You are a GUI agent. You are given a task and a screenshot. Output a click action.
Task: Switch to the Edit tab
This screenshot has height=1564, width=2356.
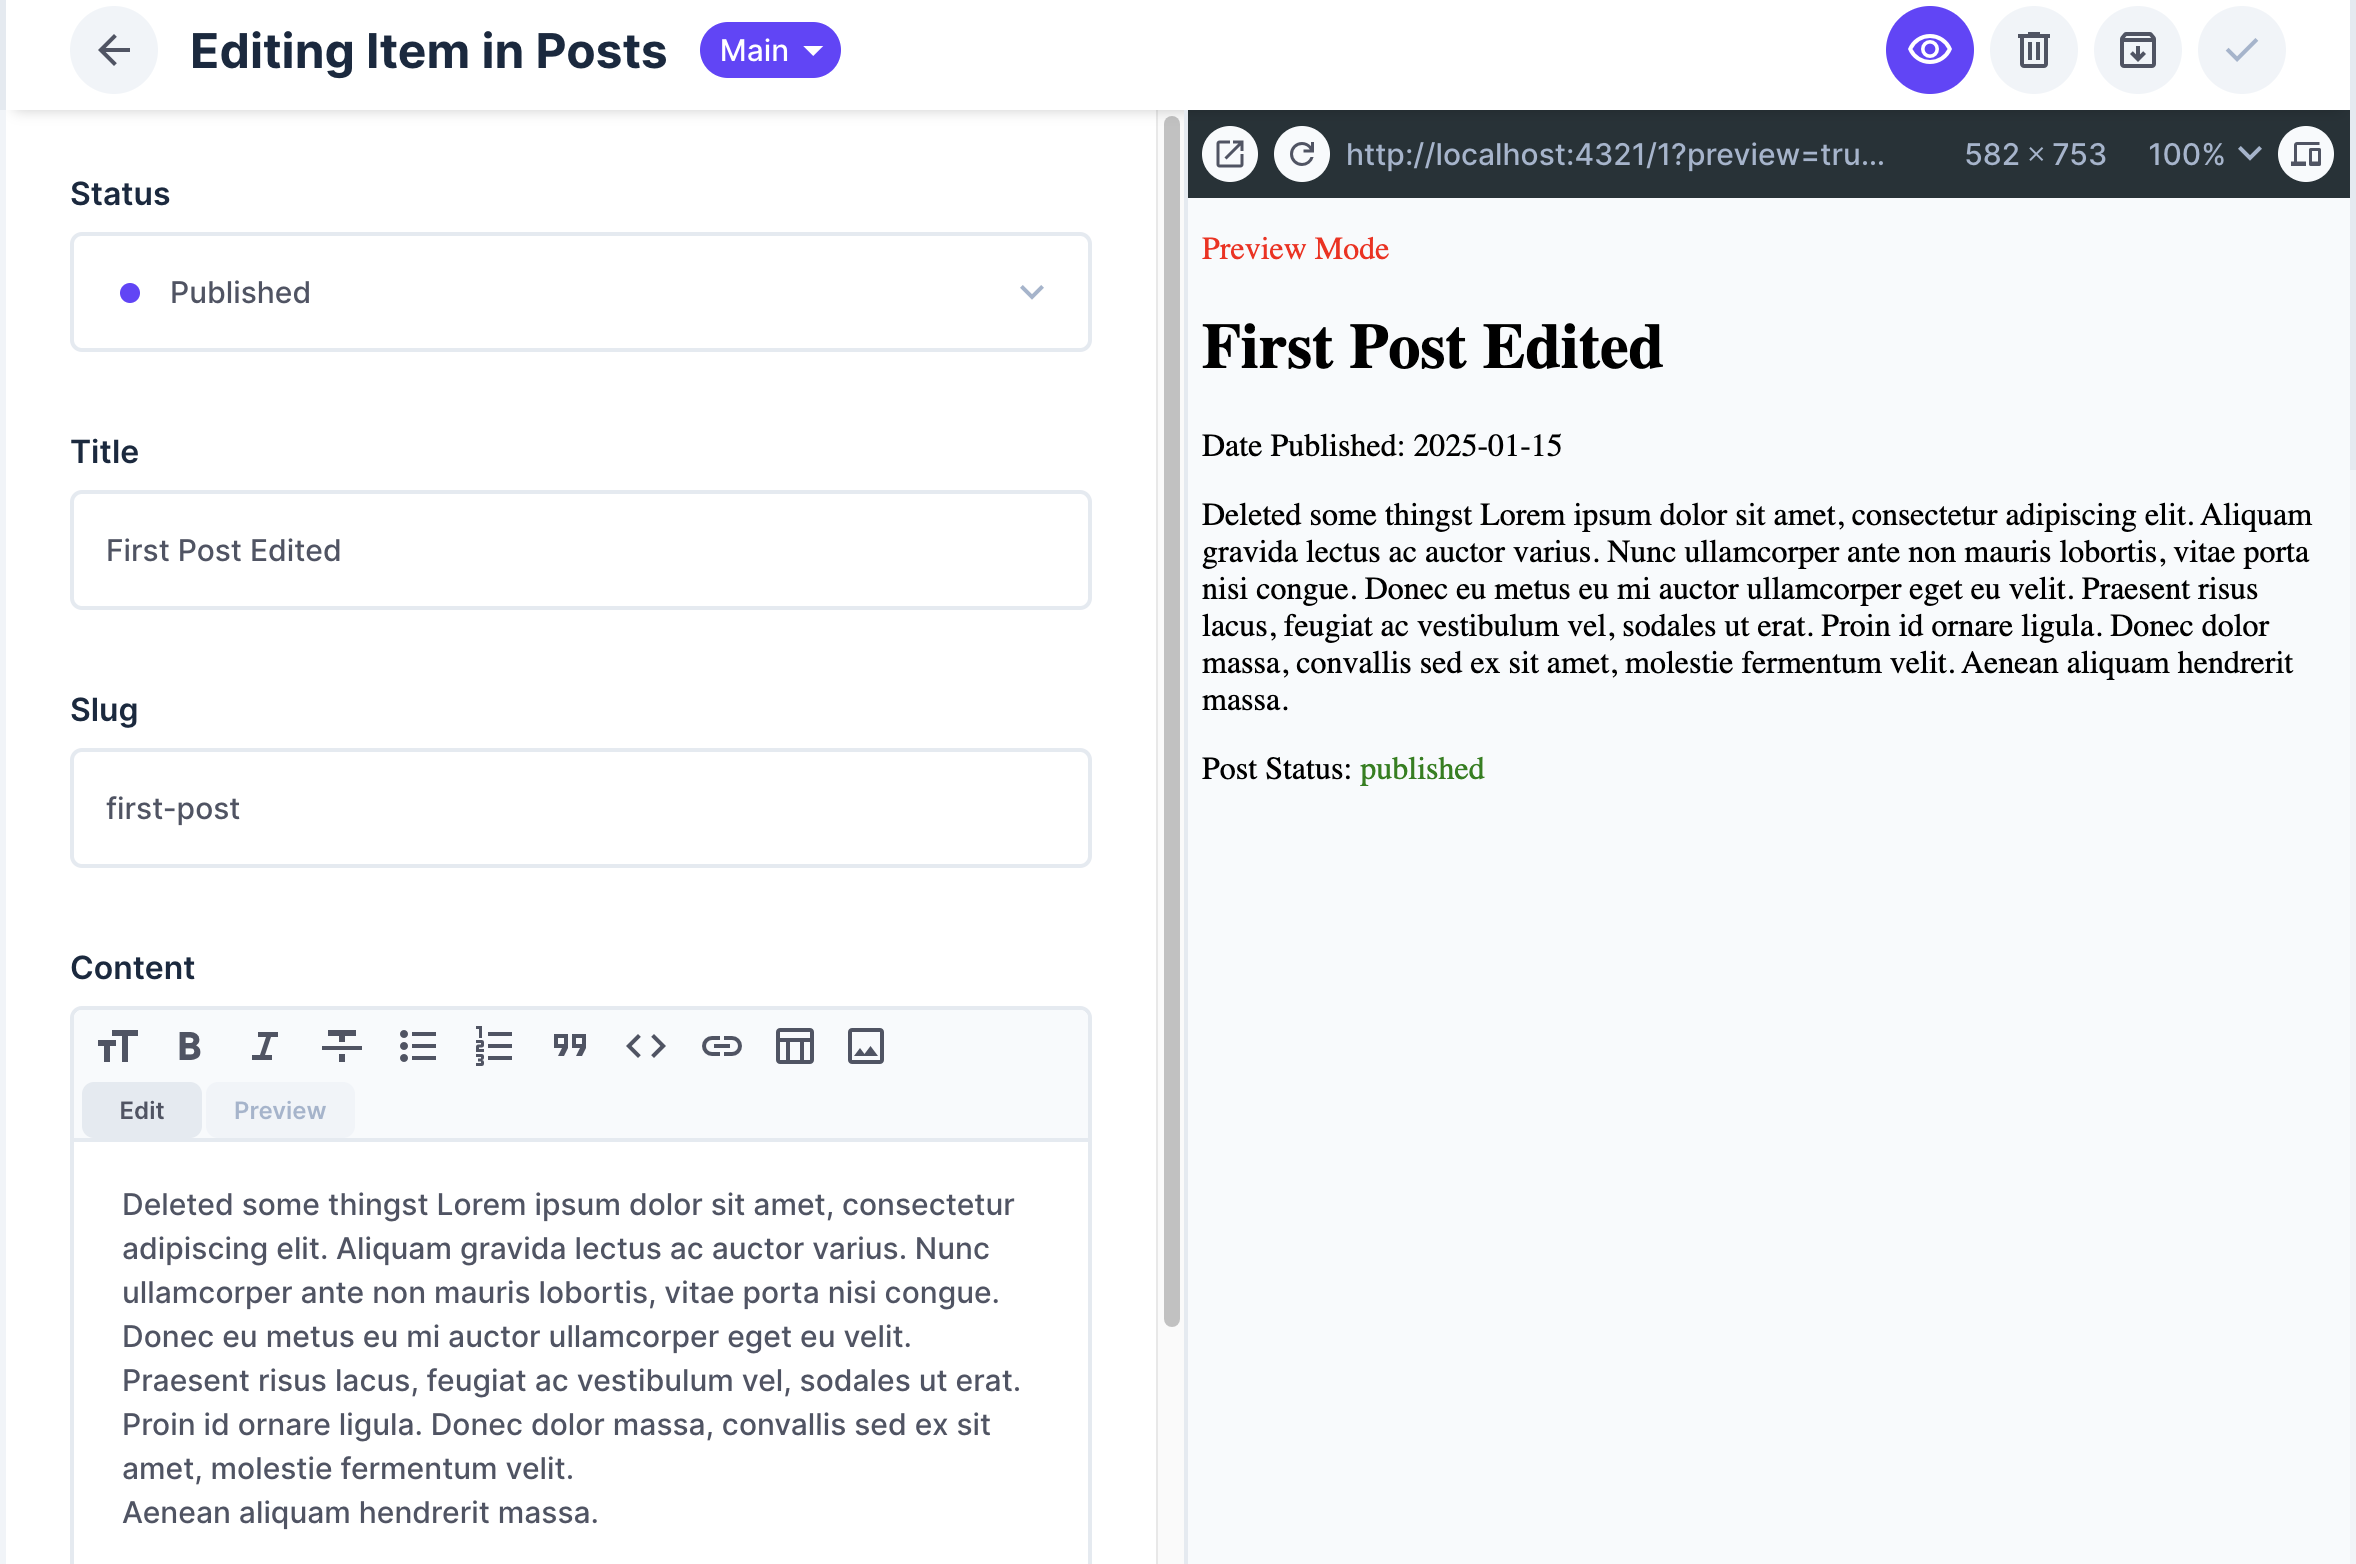[x=141, y=1110]
